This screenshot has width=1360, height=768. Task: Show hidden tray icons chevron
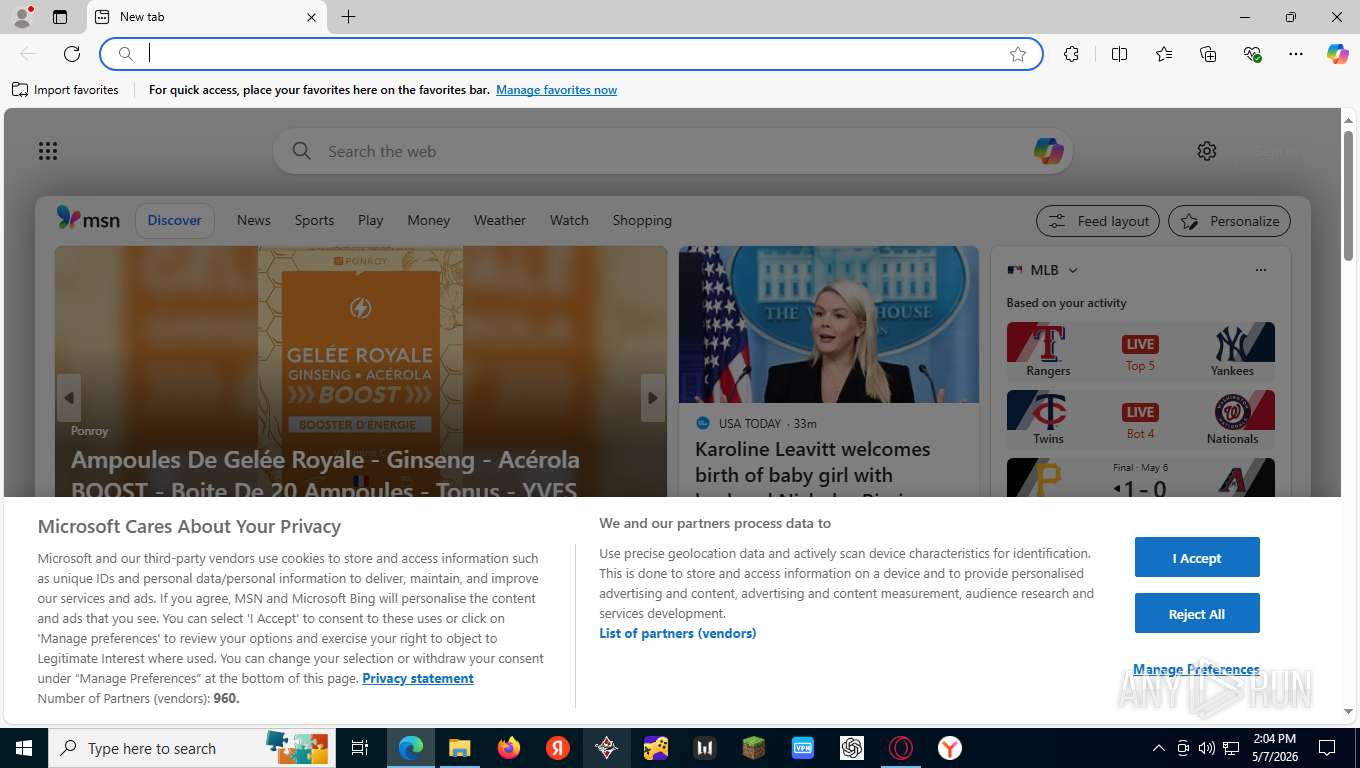(1159, 748)
